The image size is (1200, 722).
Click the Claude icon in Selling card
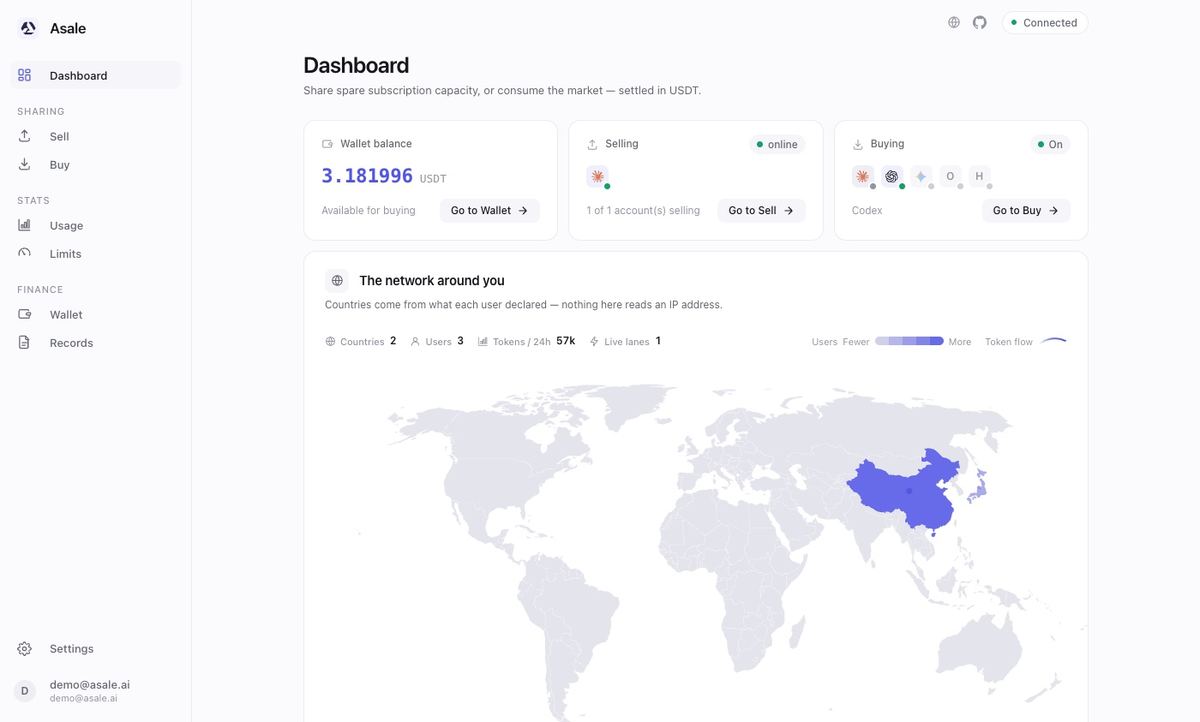point(597,176)
